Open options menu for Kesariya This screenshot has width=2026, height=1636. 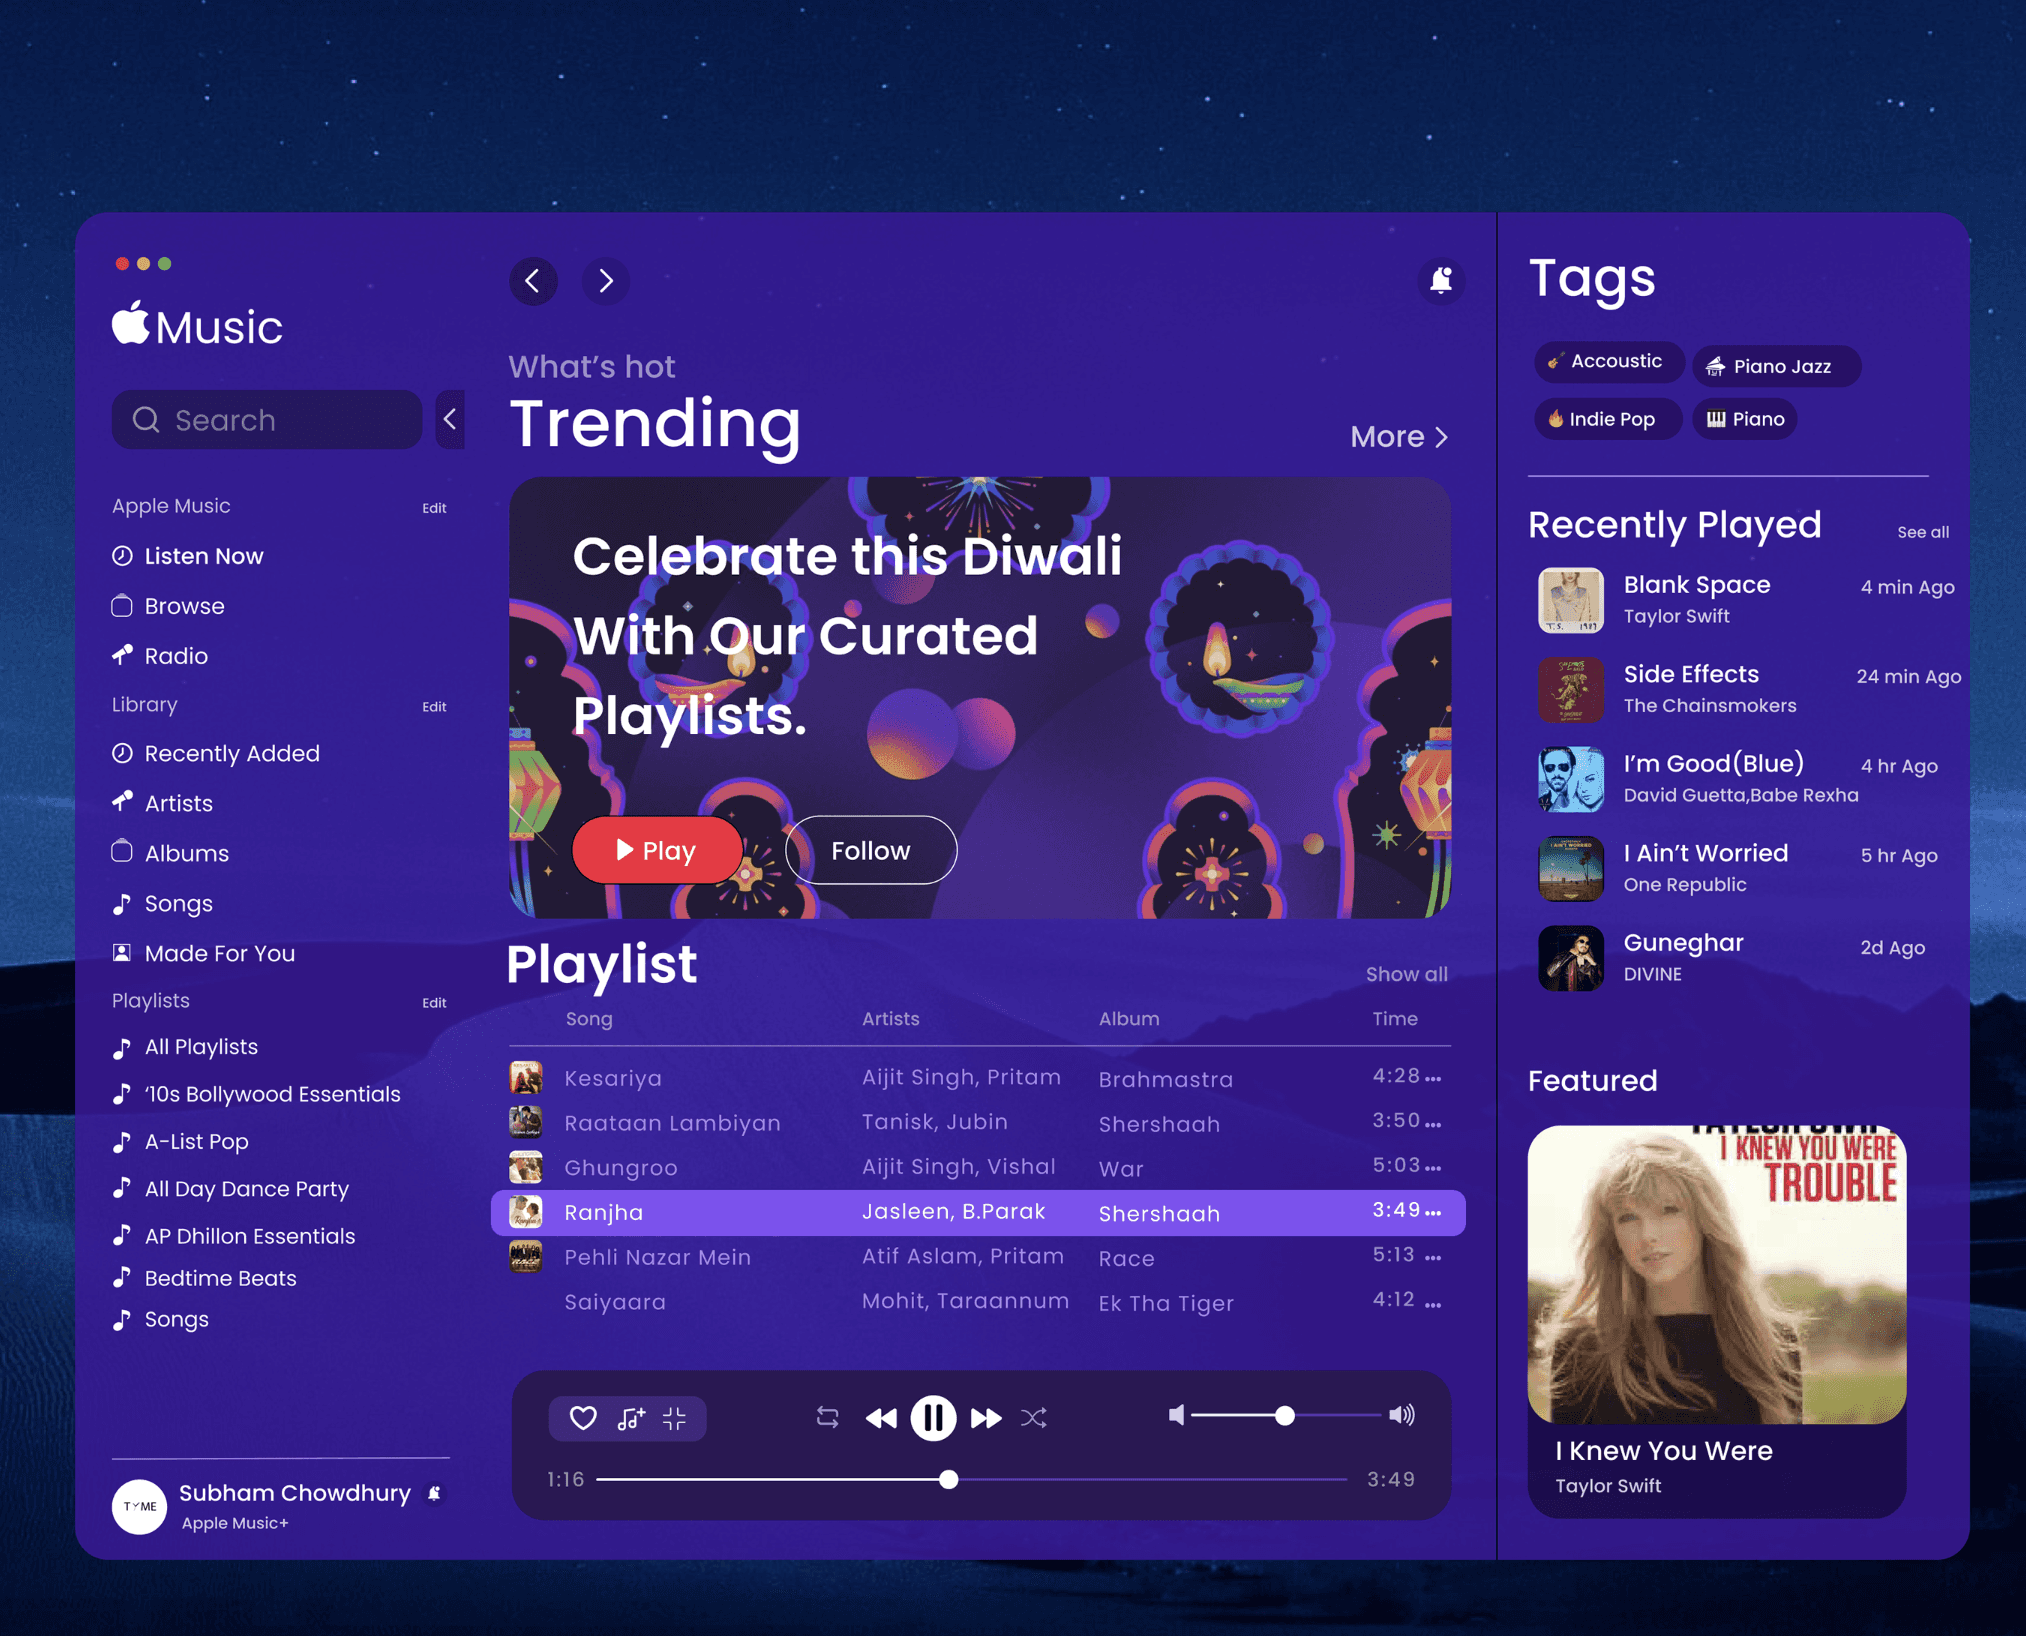click(x=1433, y=1079)
